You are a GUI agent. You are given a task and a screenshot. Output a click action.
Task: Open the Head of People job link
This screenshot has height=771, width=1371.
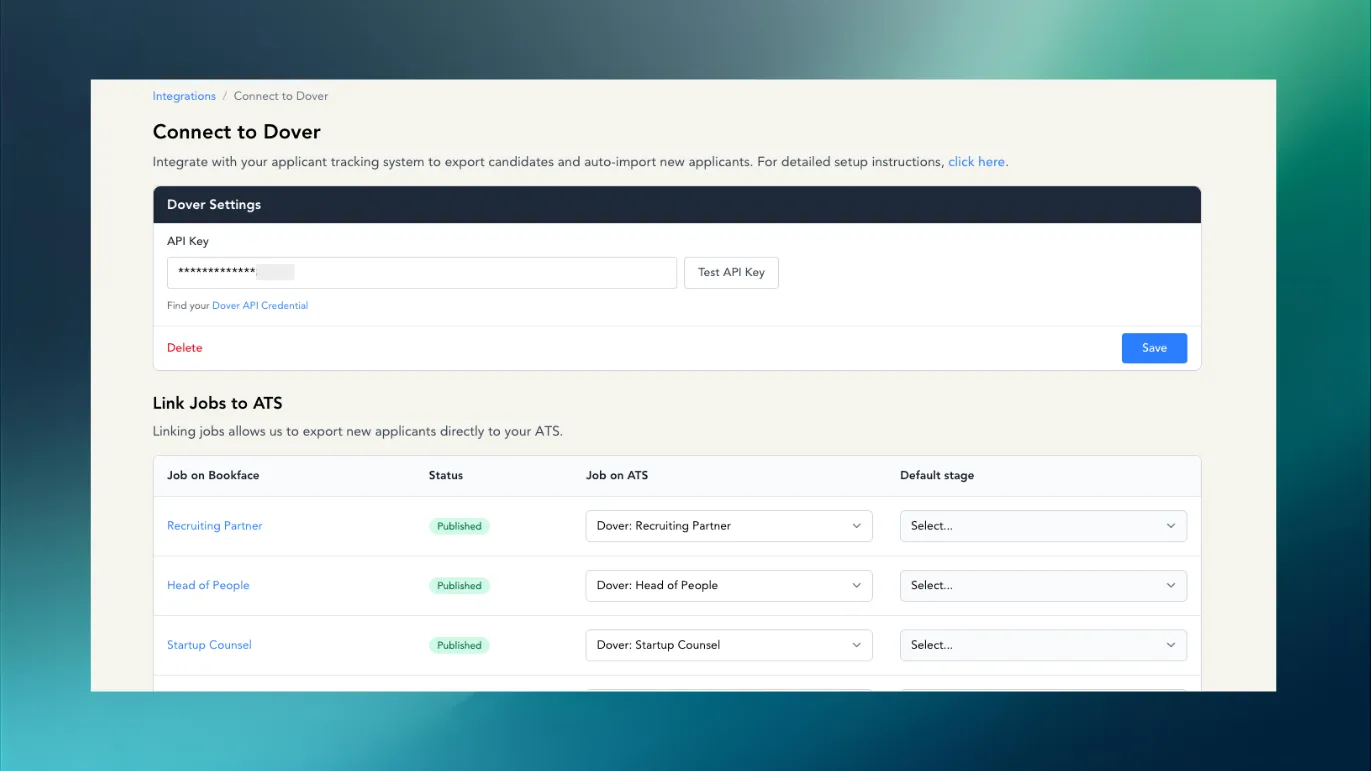pos(208,586)
